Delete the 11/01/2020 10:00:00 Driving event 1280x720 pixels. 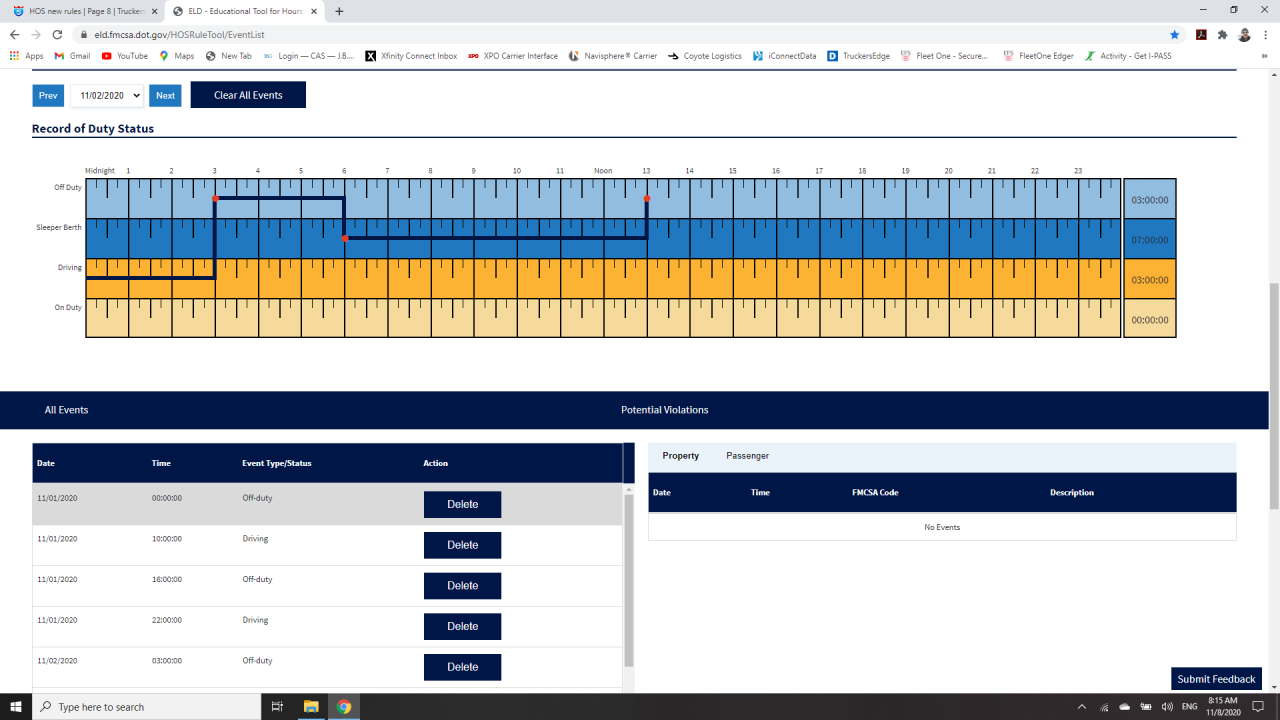pyautogui.click(x=462, y=545)
